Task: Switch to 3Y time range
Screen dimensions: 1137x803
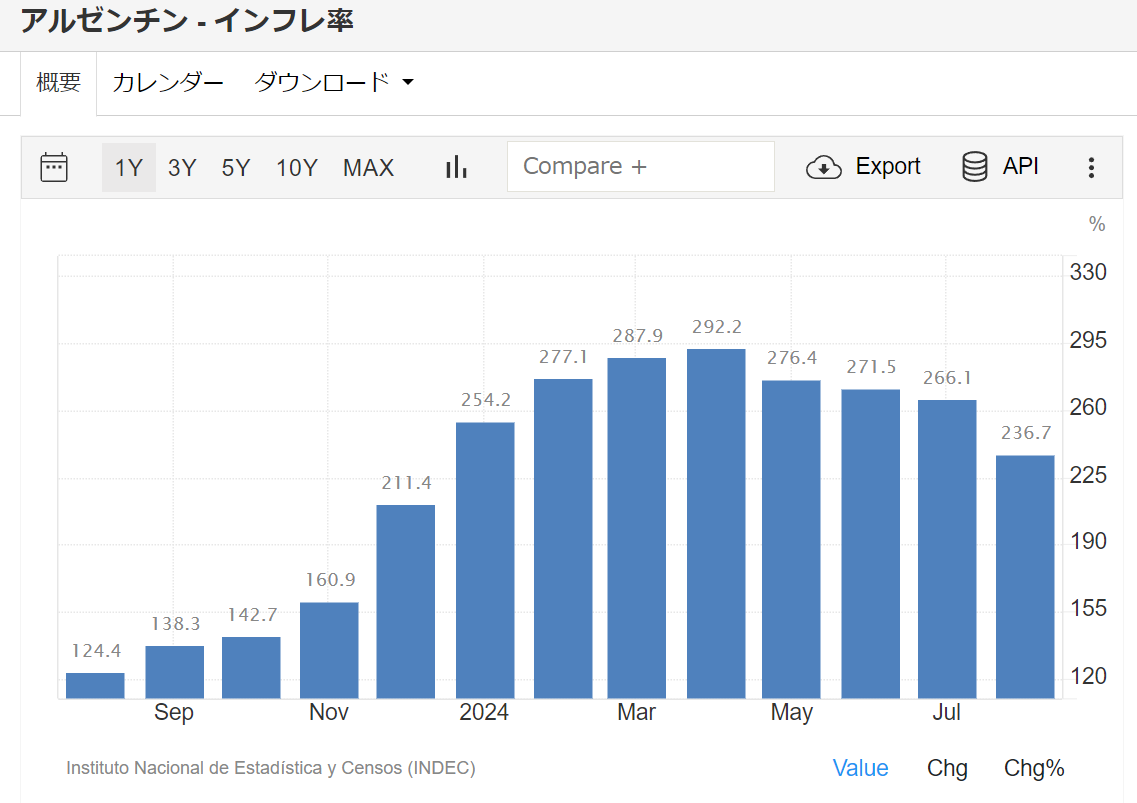Action: tap(182, 167)
